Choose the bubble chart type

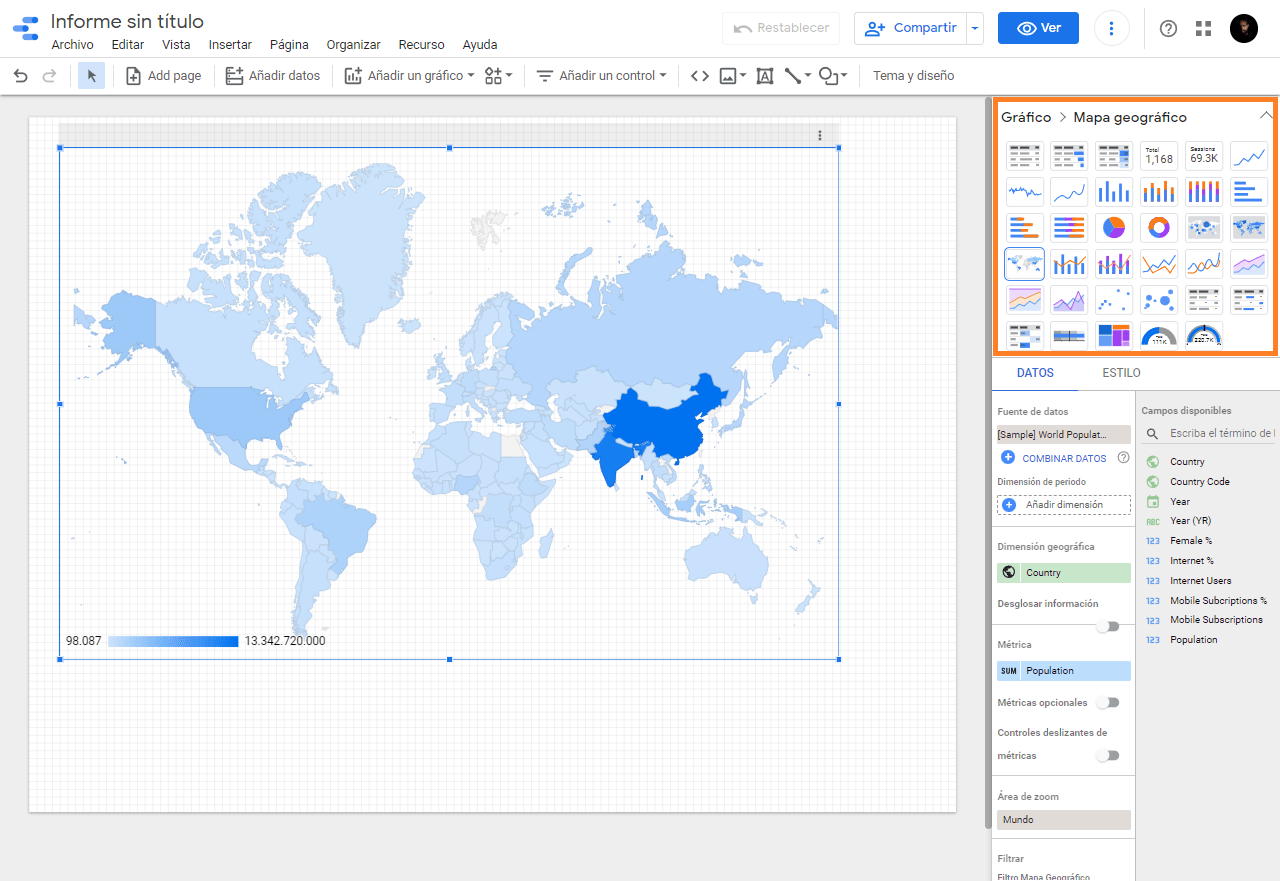[1159, 299]
